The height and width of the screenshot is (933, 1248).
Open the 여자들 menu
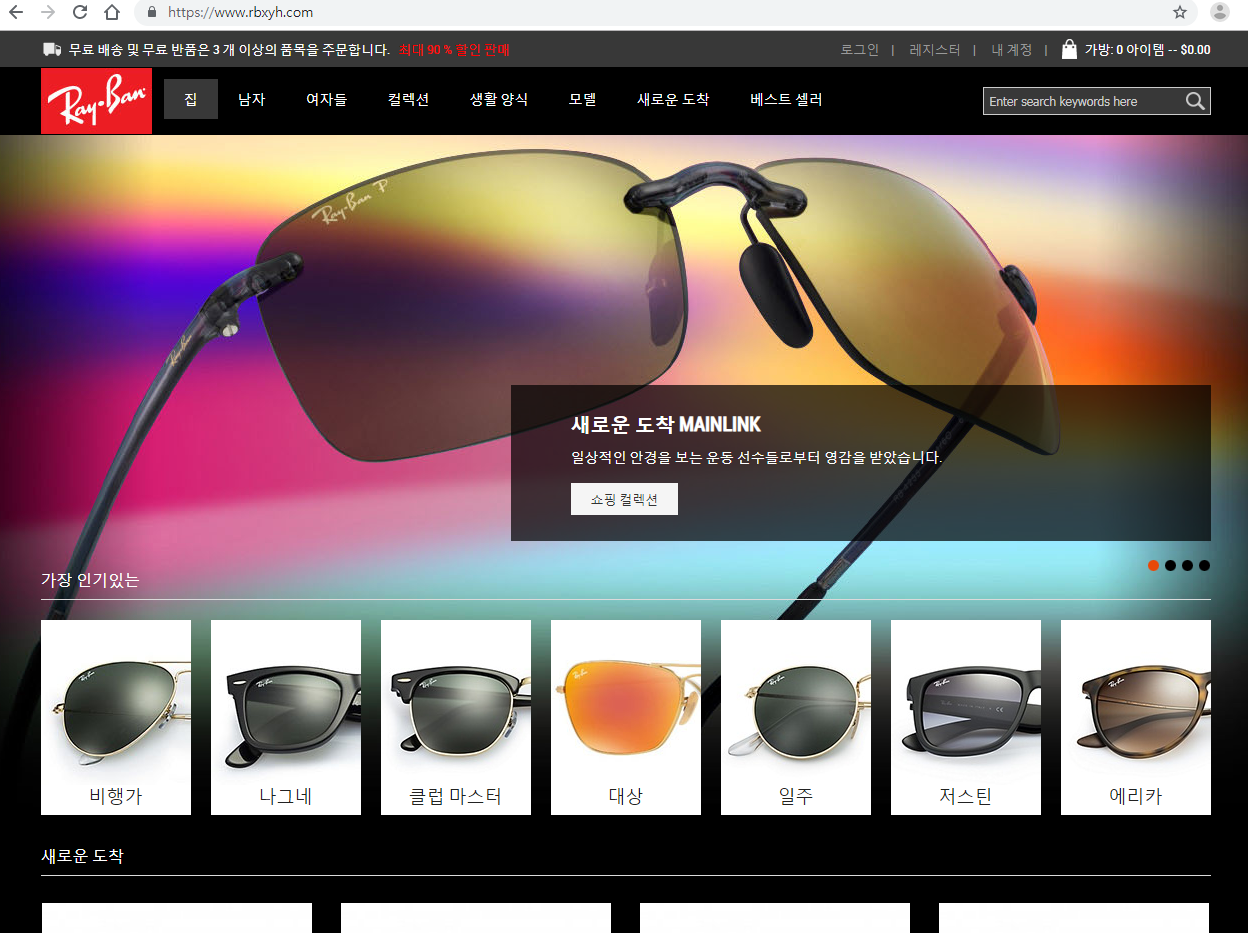pyautogui.click(x=326, y=99)
